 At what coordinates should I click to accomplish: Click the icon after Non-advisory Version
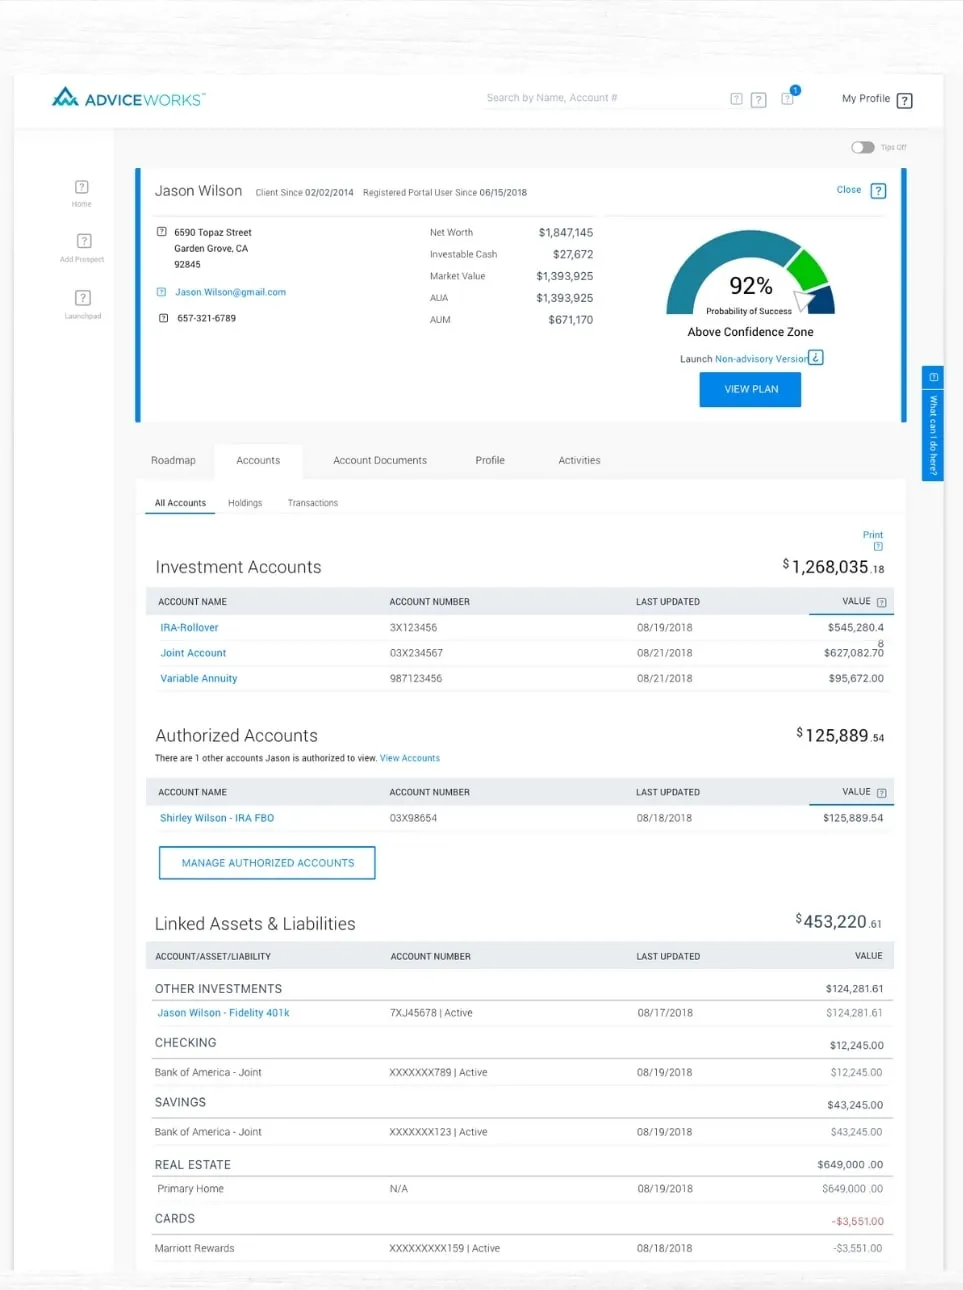pyautogui.click(x=816, y=357)
